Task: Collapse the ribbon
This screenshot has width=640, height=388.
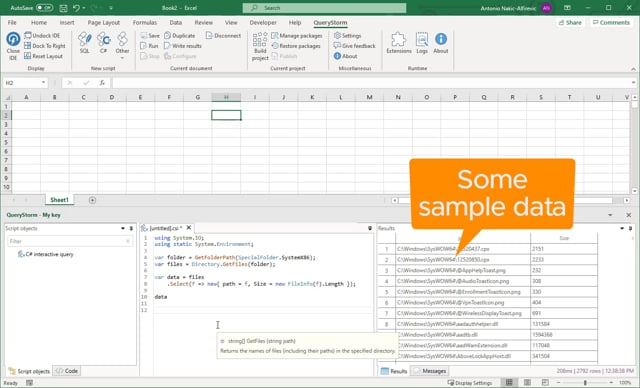Action: [633, 69]
